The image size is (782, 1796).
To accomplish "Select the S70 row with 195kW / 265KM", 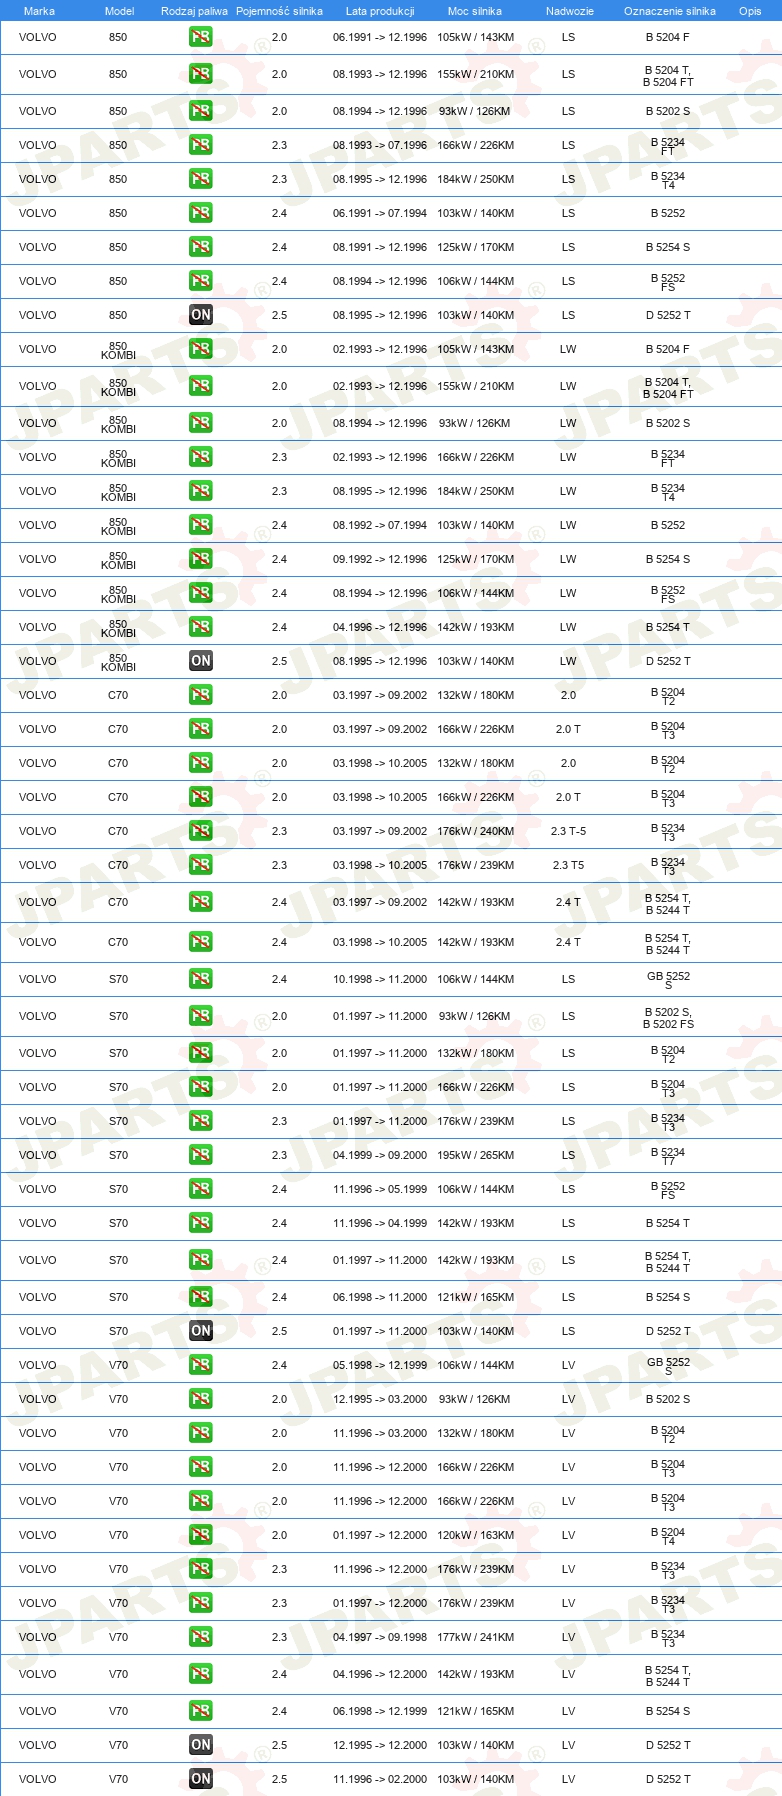I will click(x=391, y=1155).
